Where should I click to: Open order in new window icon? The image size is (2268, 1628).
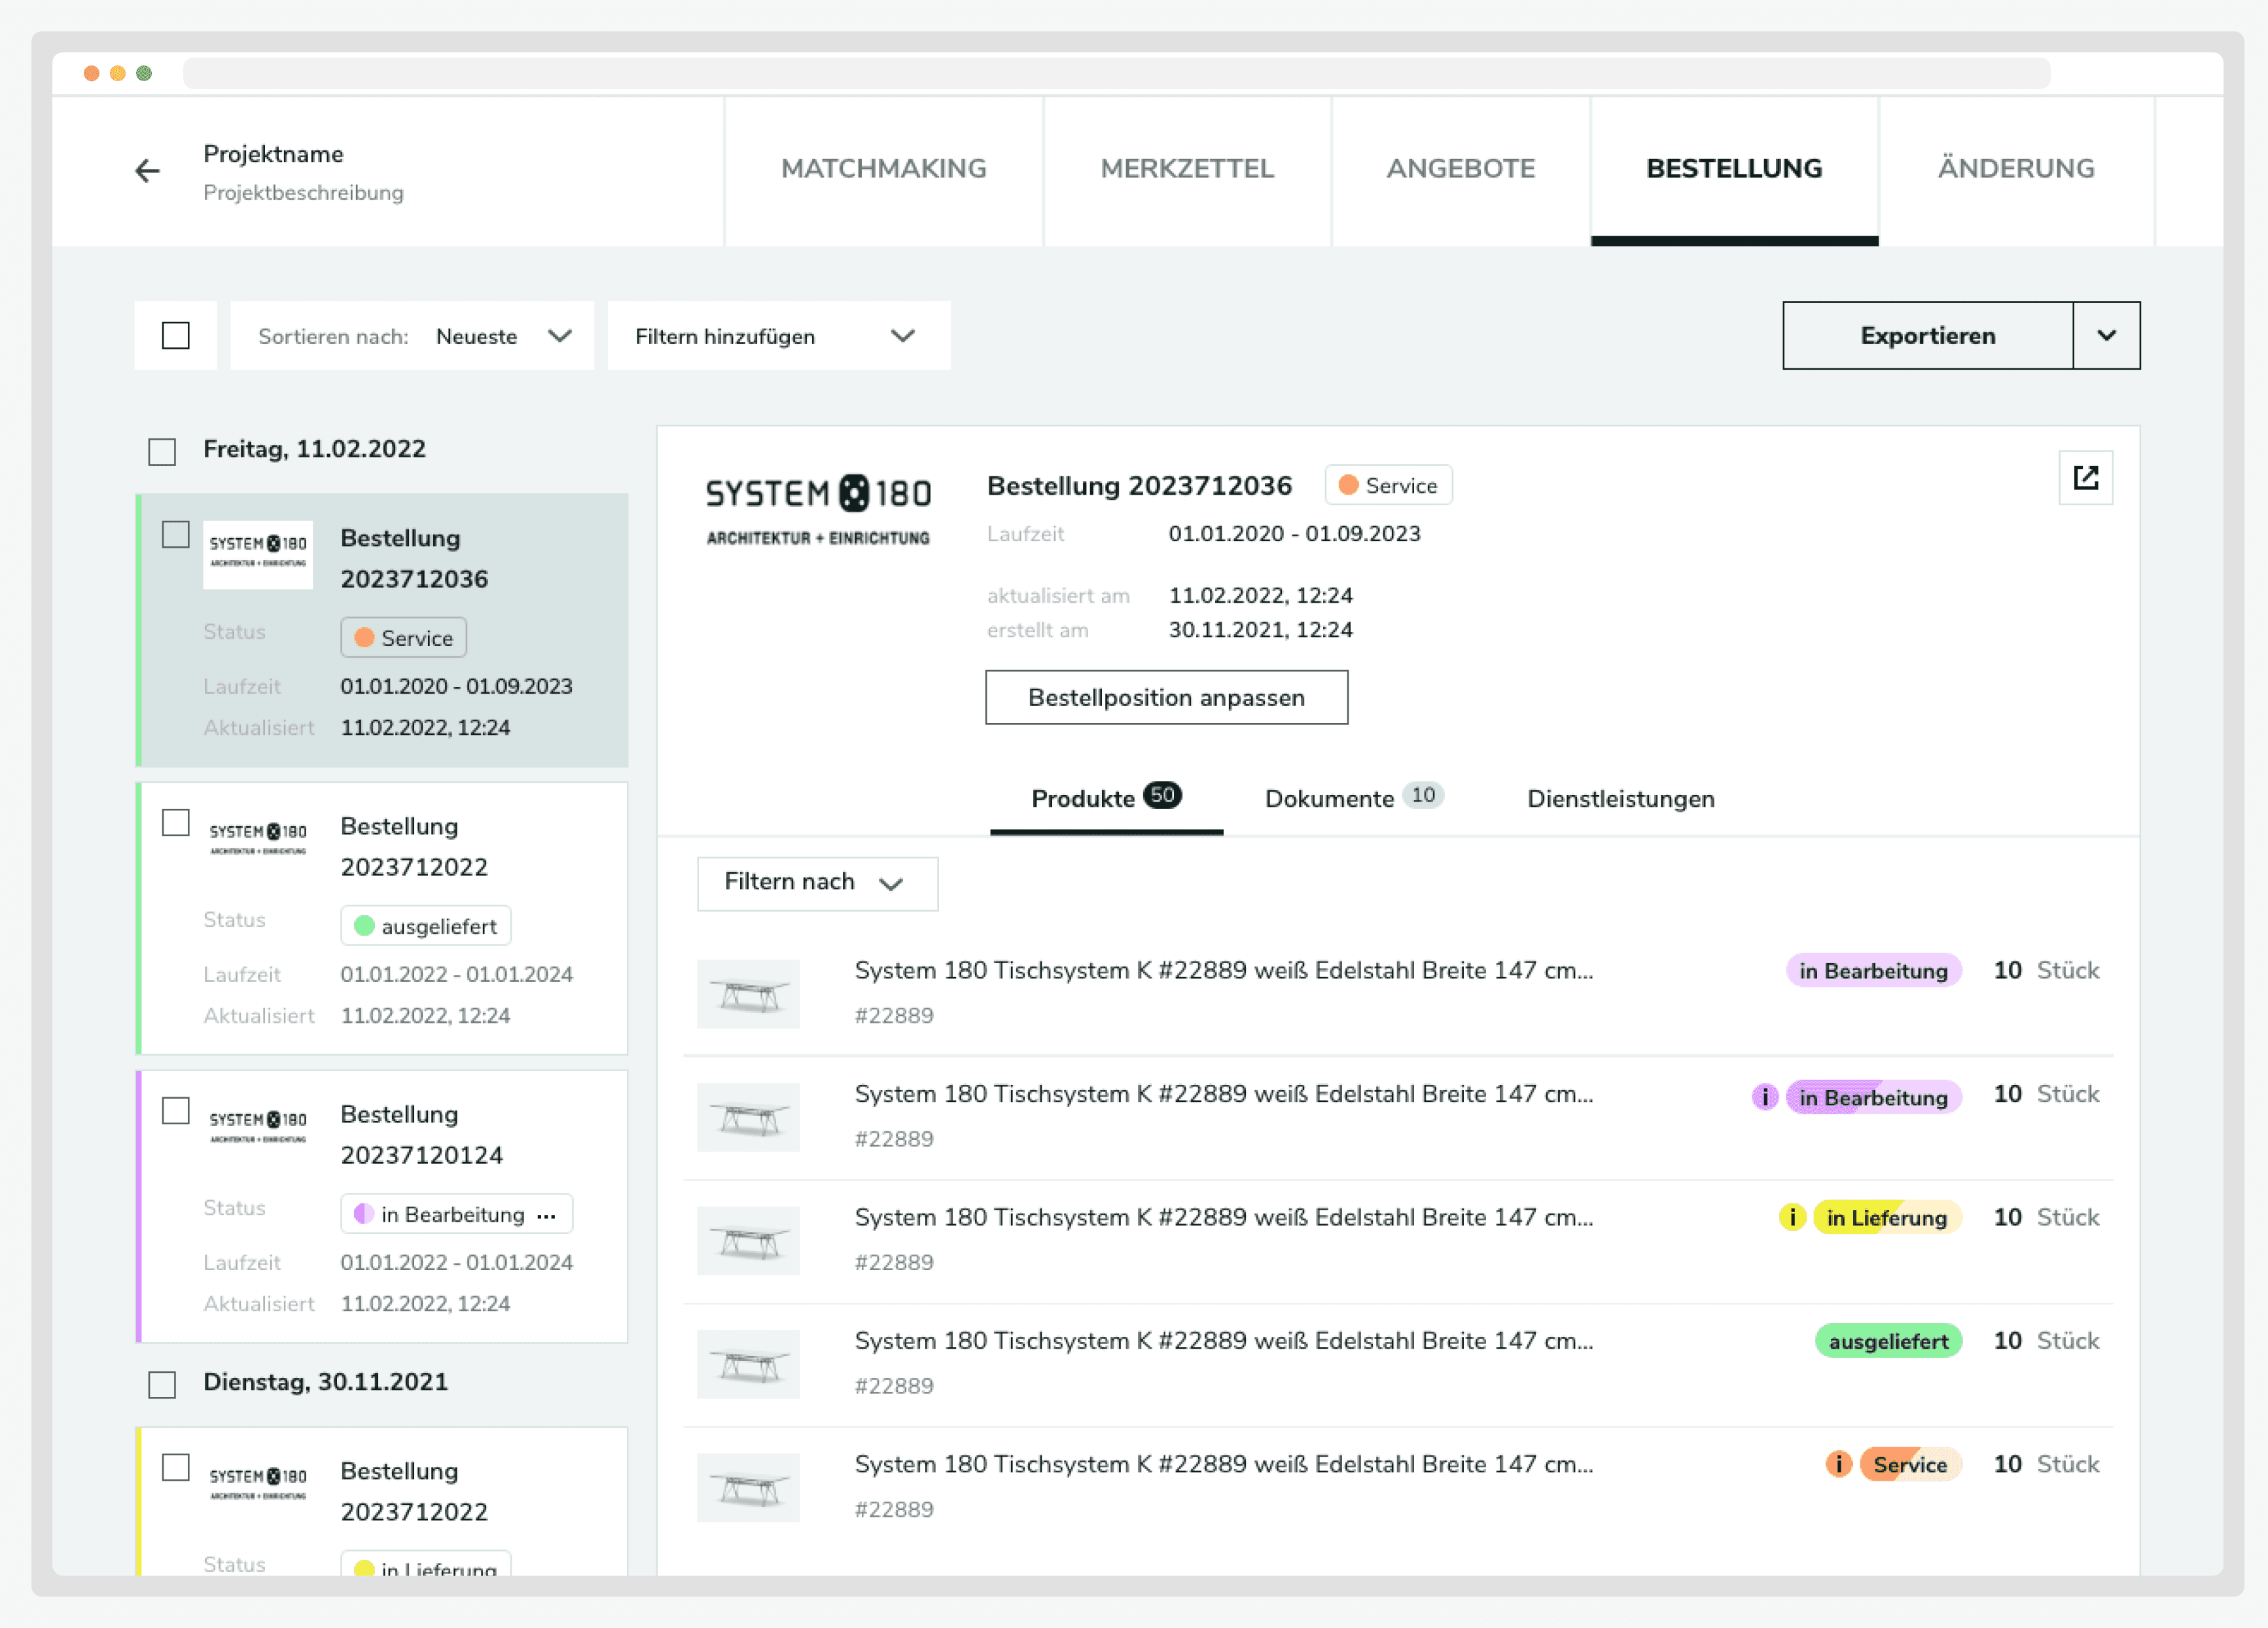coord(2085,478)
